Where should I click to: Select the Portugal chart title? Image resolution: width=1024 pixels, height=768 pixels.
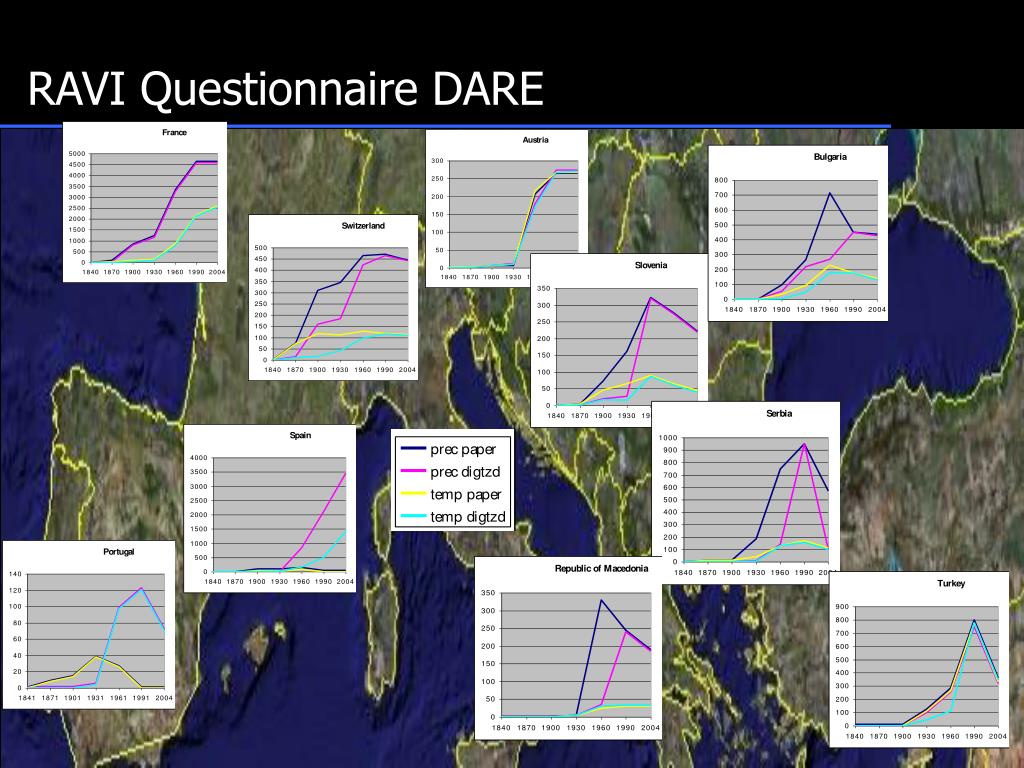click(x=118, y=552)
